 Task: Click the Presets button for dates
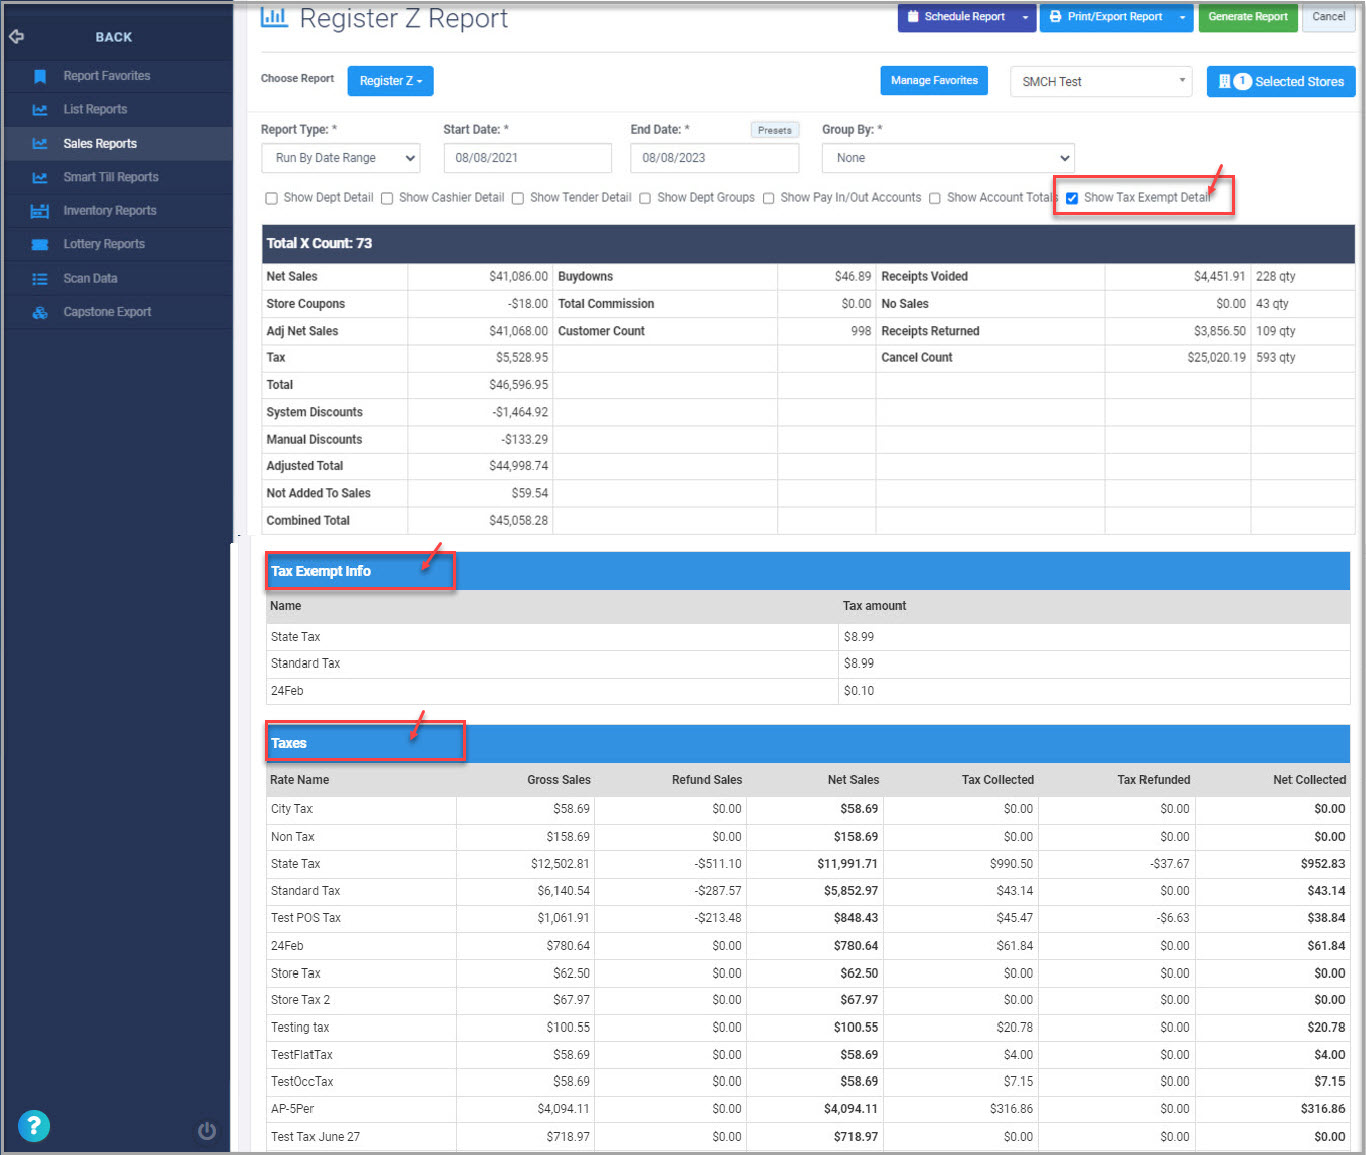point(775,130)
